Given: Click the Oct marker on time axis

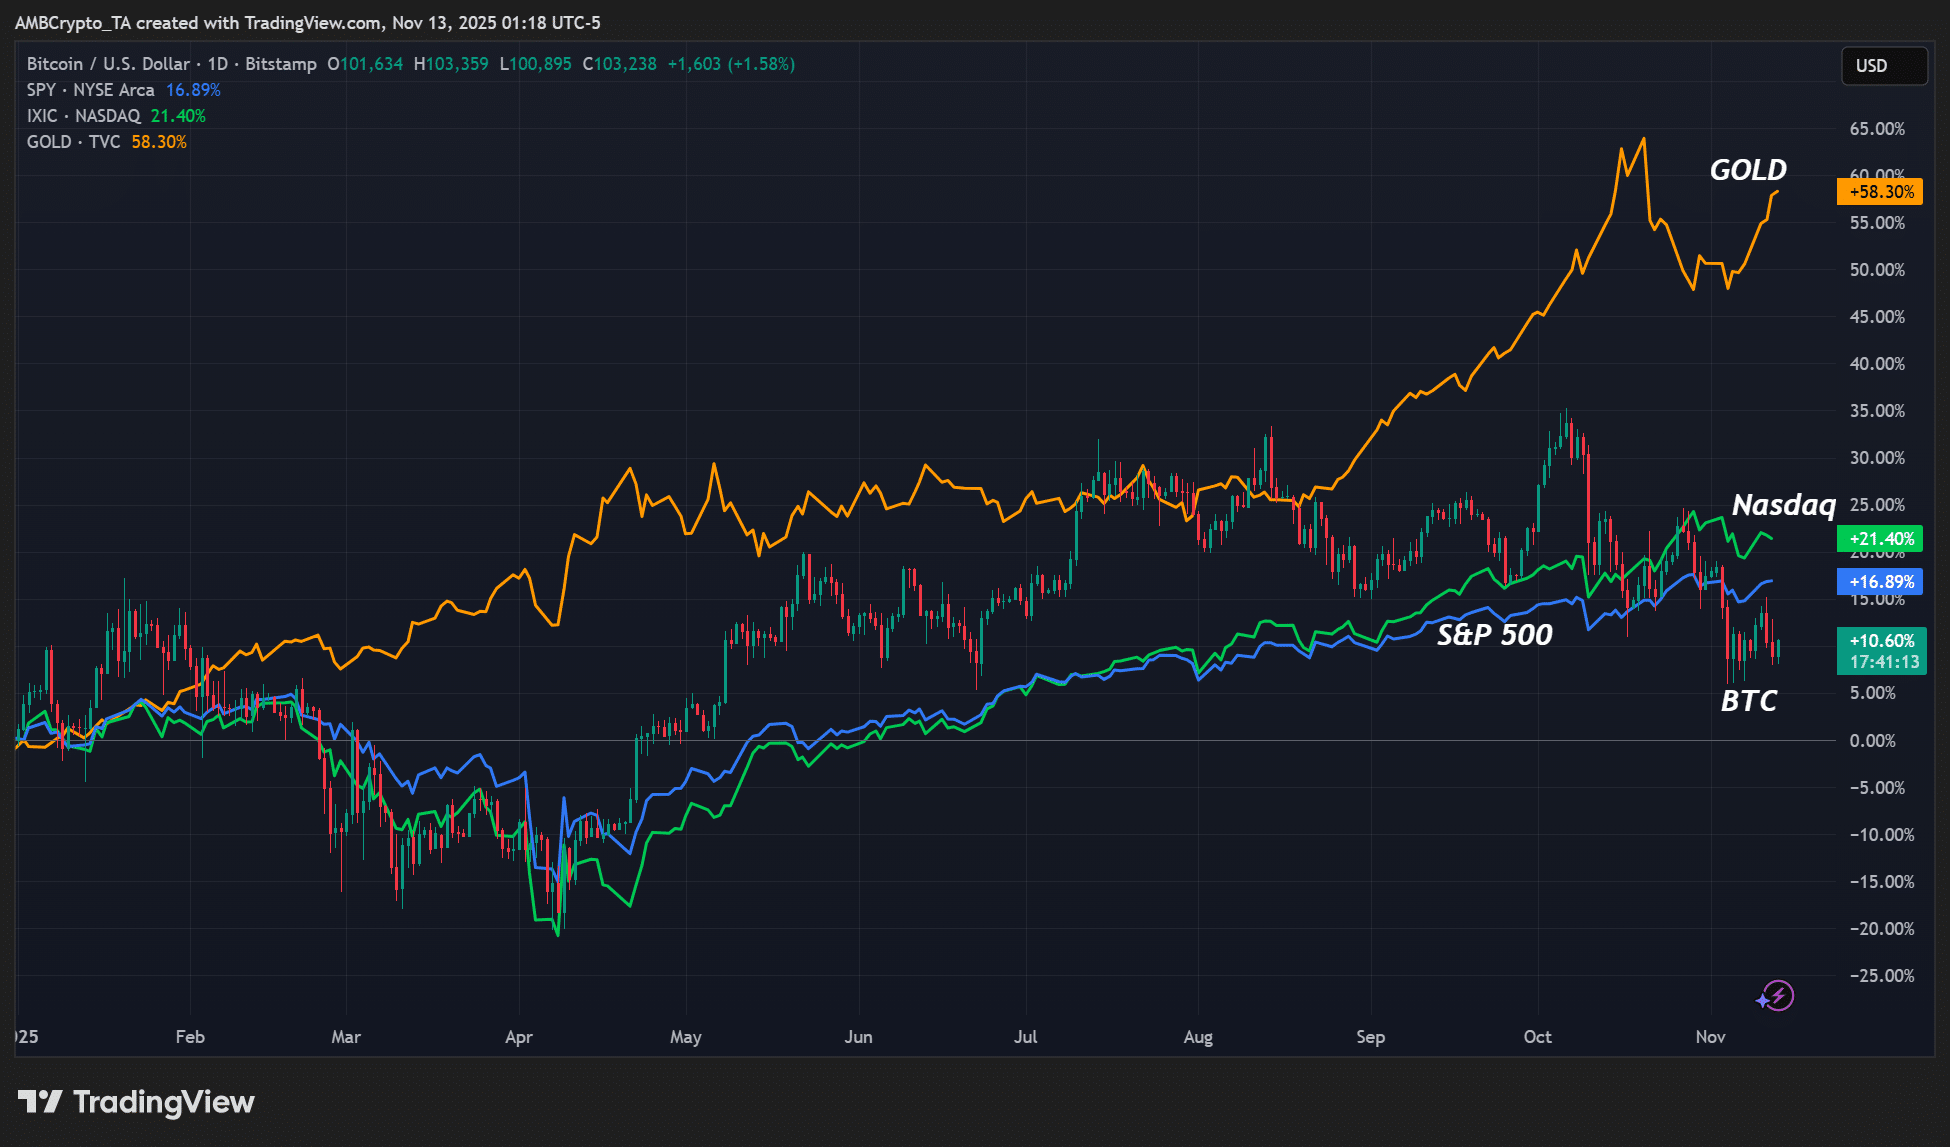Looking at the screenshot, I should (1537, 1037).
